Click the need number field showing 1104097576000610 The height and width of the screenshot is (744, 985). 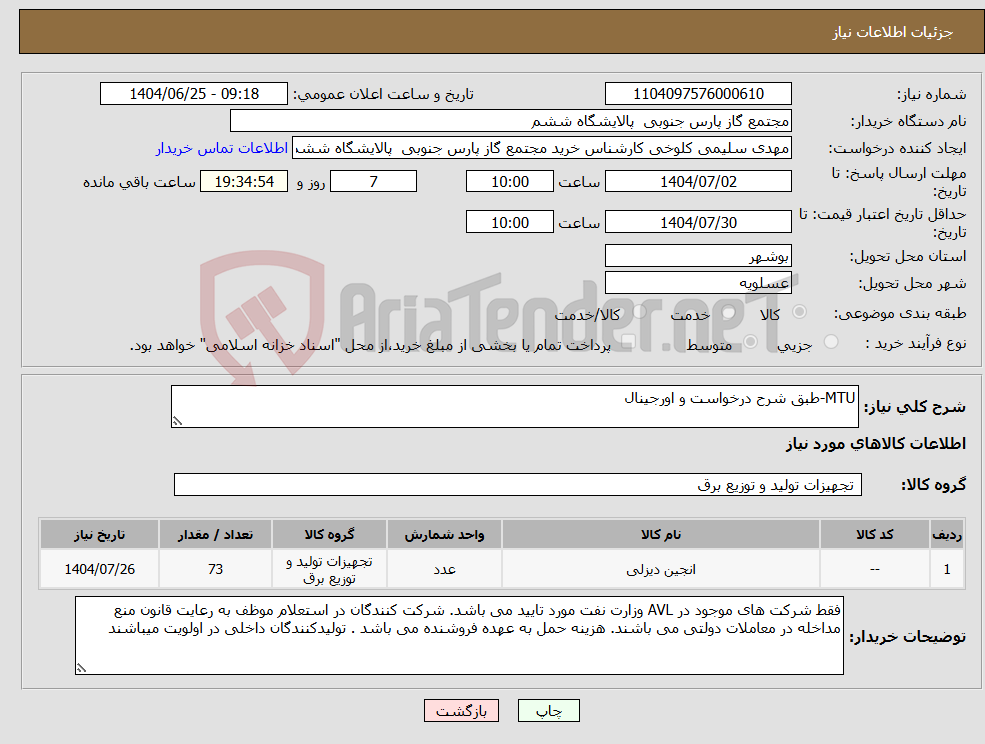click(697, 93)
